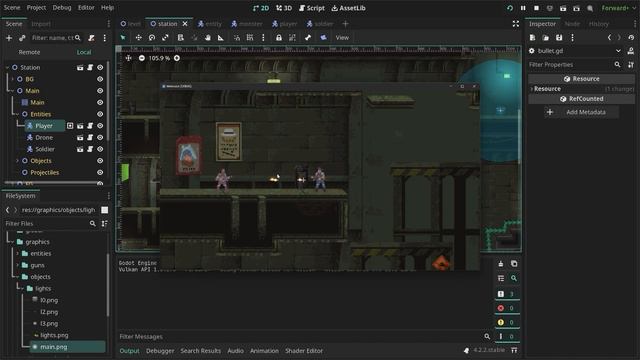
Task: Toggle visibility of the Projectiles node
Action: pyautogui.click(x=100, y=172)
